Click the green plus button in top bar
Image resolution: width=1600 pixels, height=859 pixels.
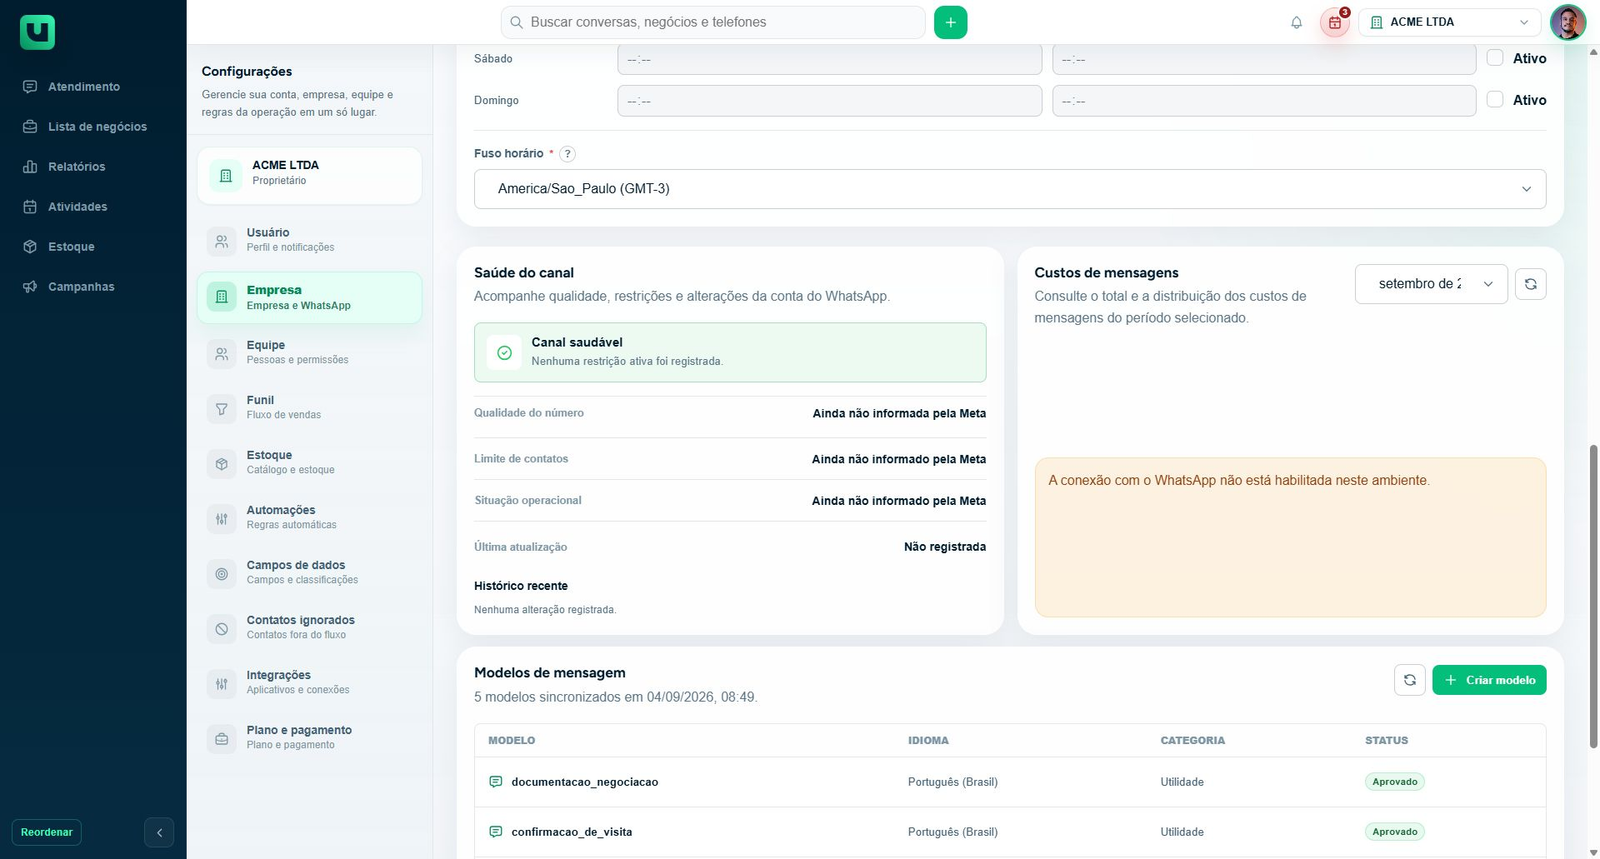pyautogui.click(x=950, y=22)
